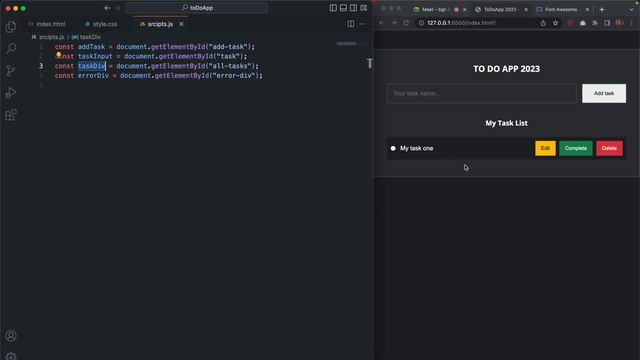Close the Meet browser tab
This screenshot has height=360, width=640.
coord(464,9)
